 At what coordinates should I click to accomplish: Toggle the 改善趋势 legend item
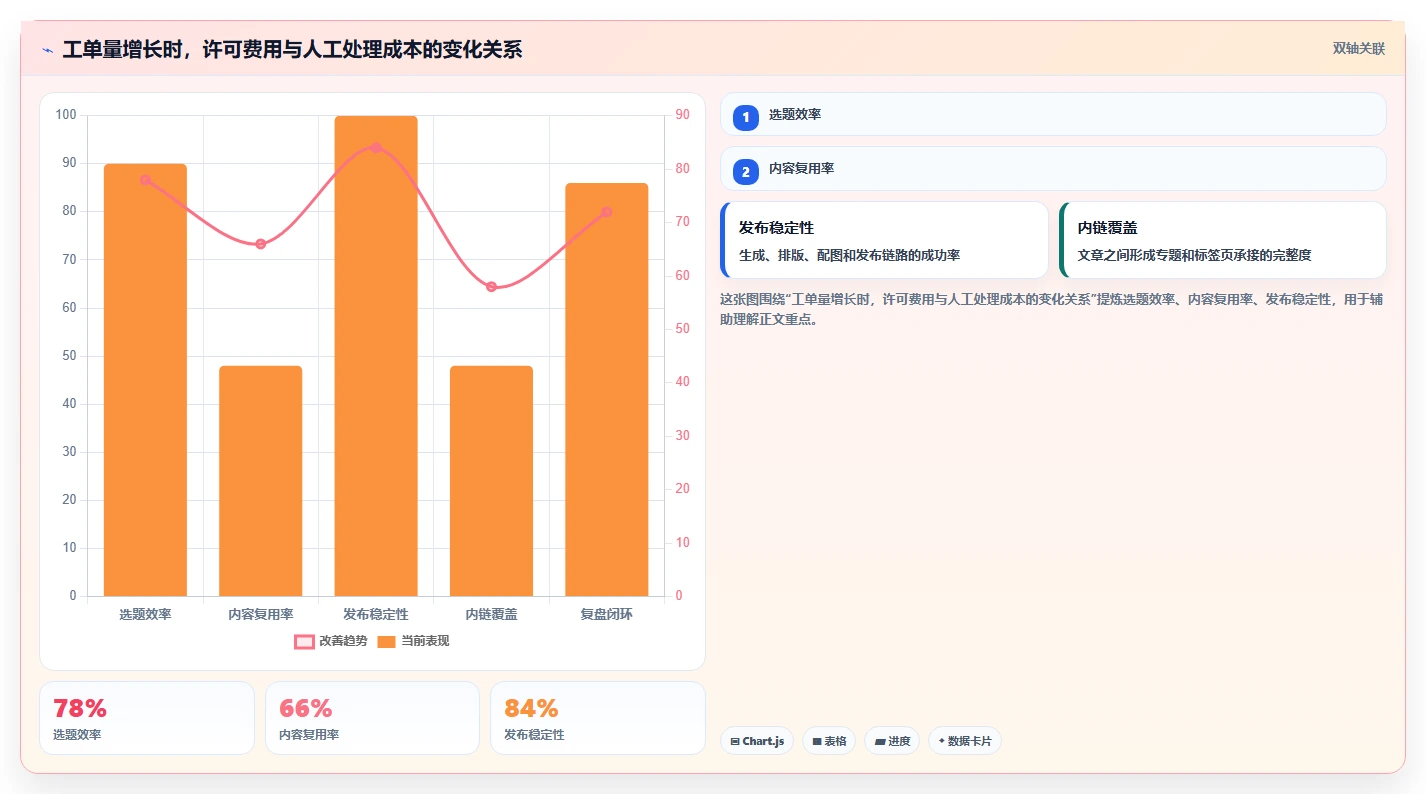pyautogui.click(x=331, y=641)
